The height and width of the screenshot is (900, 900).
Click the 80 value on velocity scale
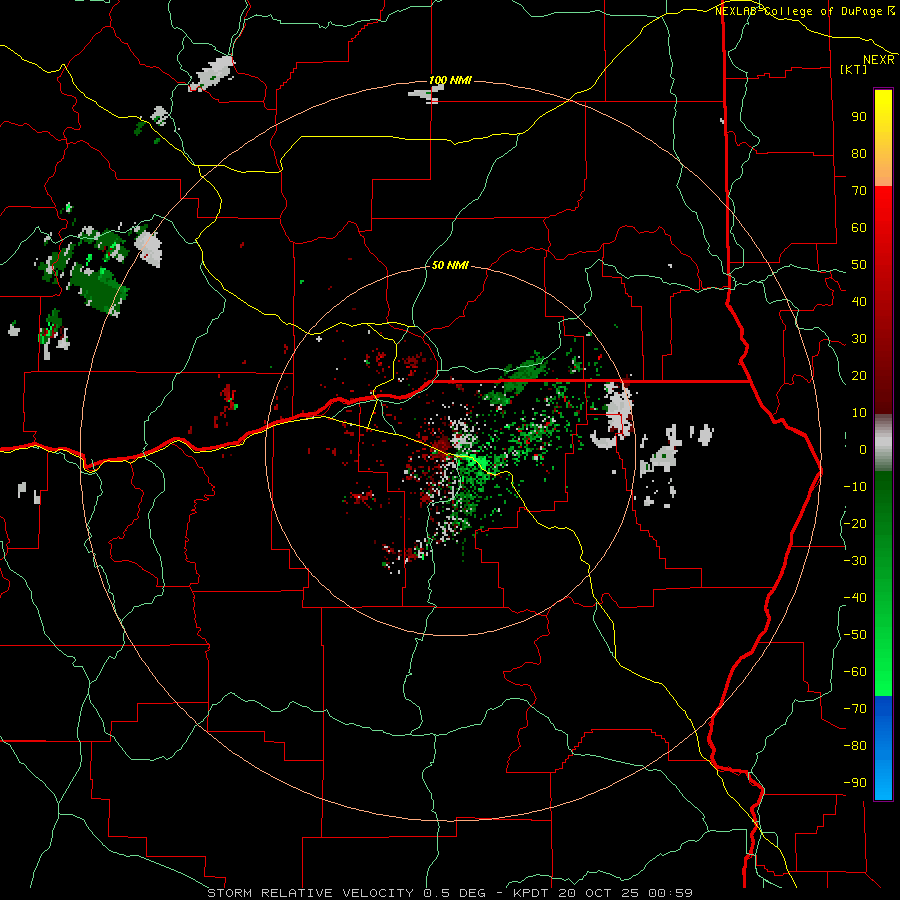click(859, 154)
